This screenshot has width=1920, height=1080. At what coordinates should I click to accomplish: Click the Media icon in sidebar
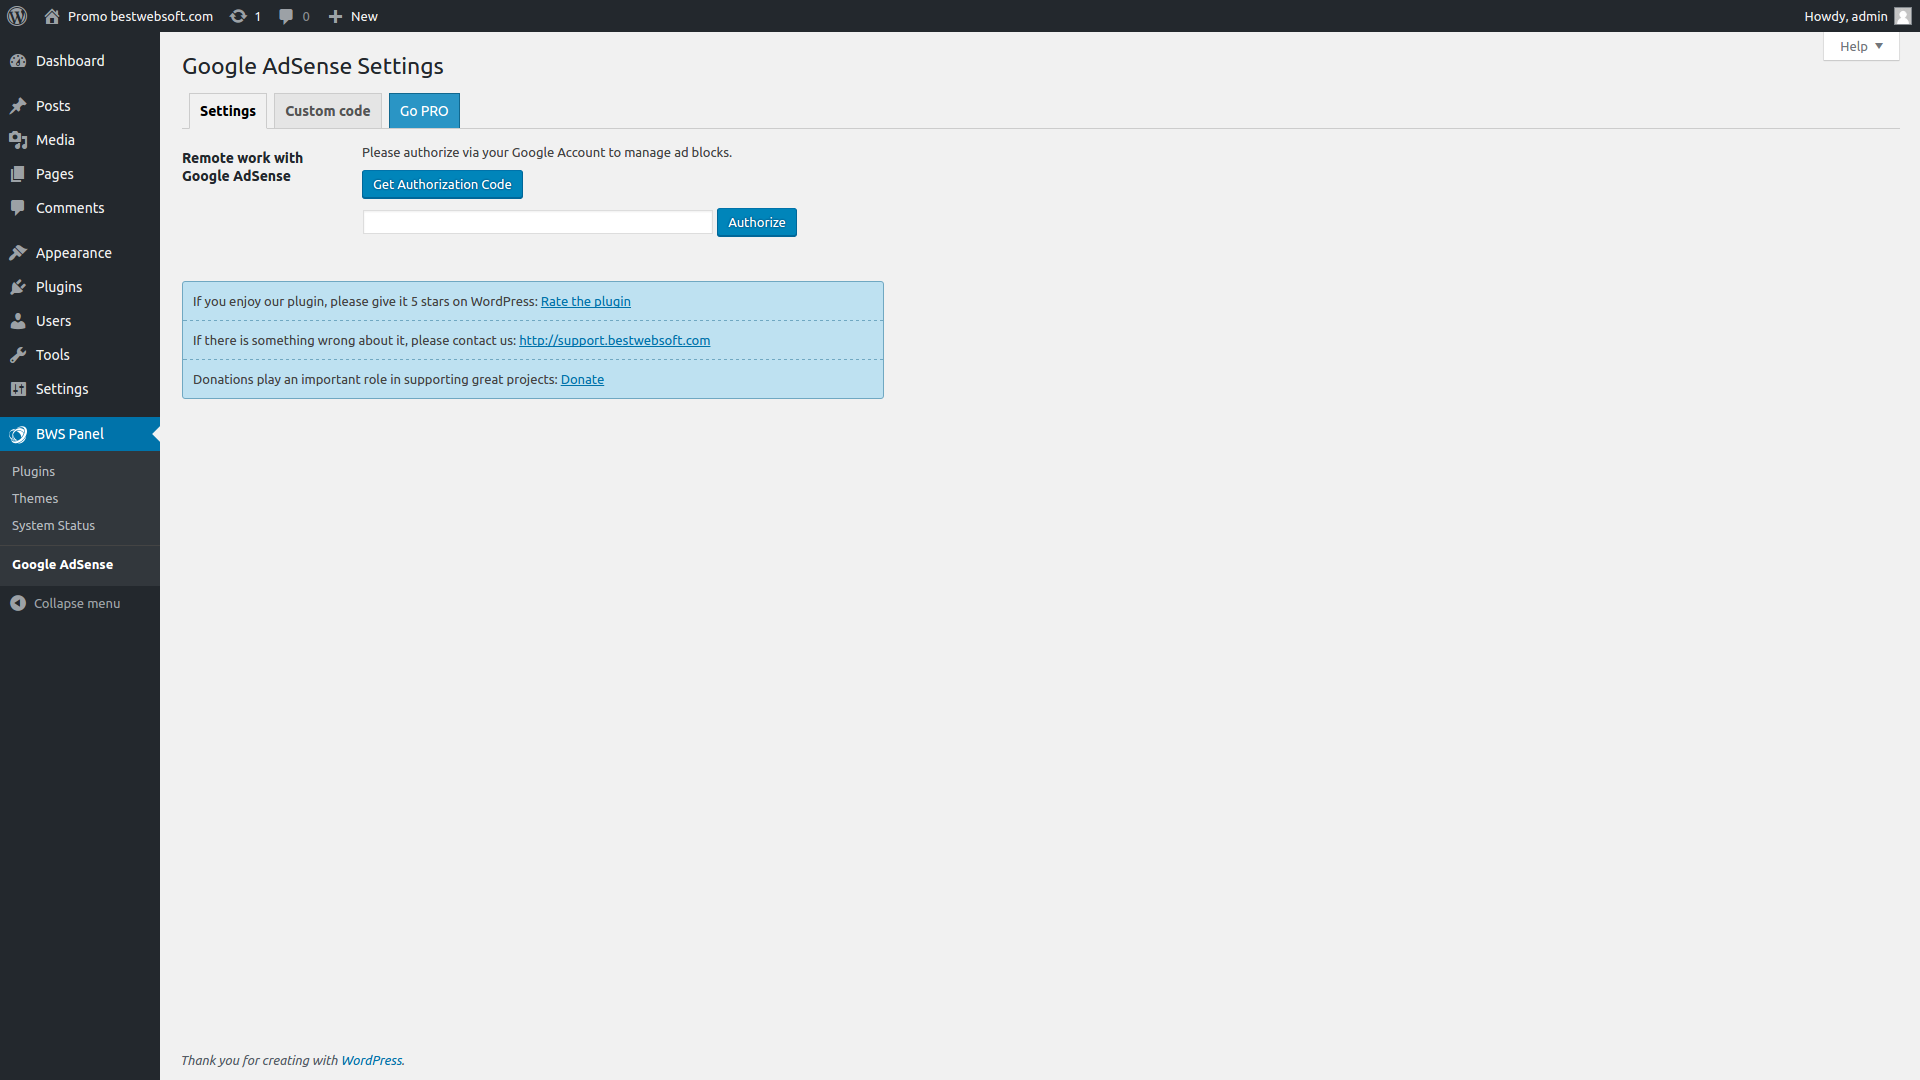coord(18,140)
